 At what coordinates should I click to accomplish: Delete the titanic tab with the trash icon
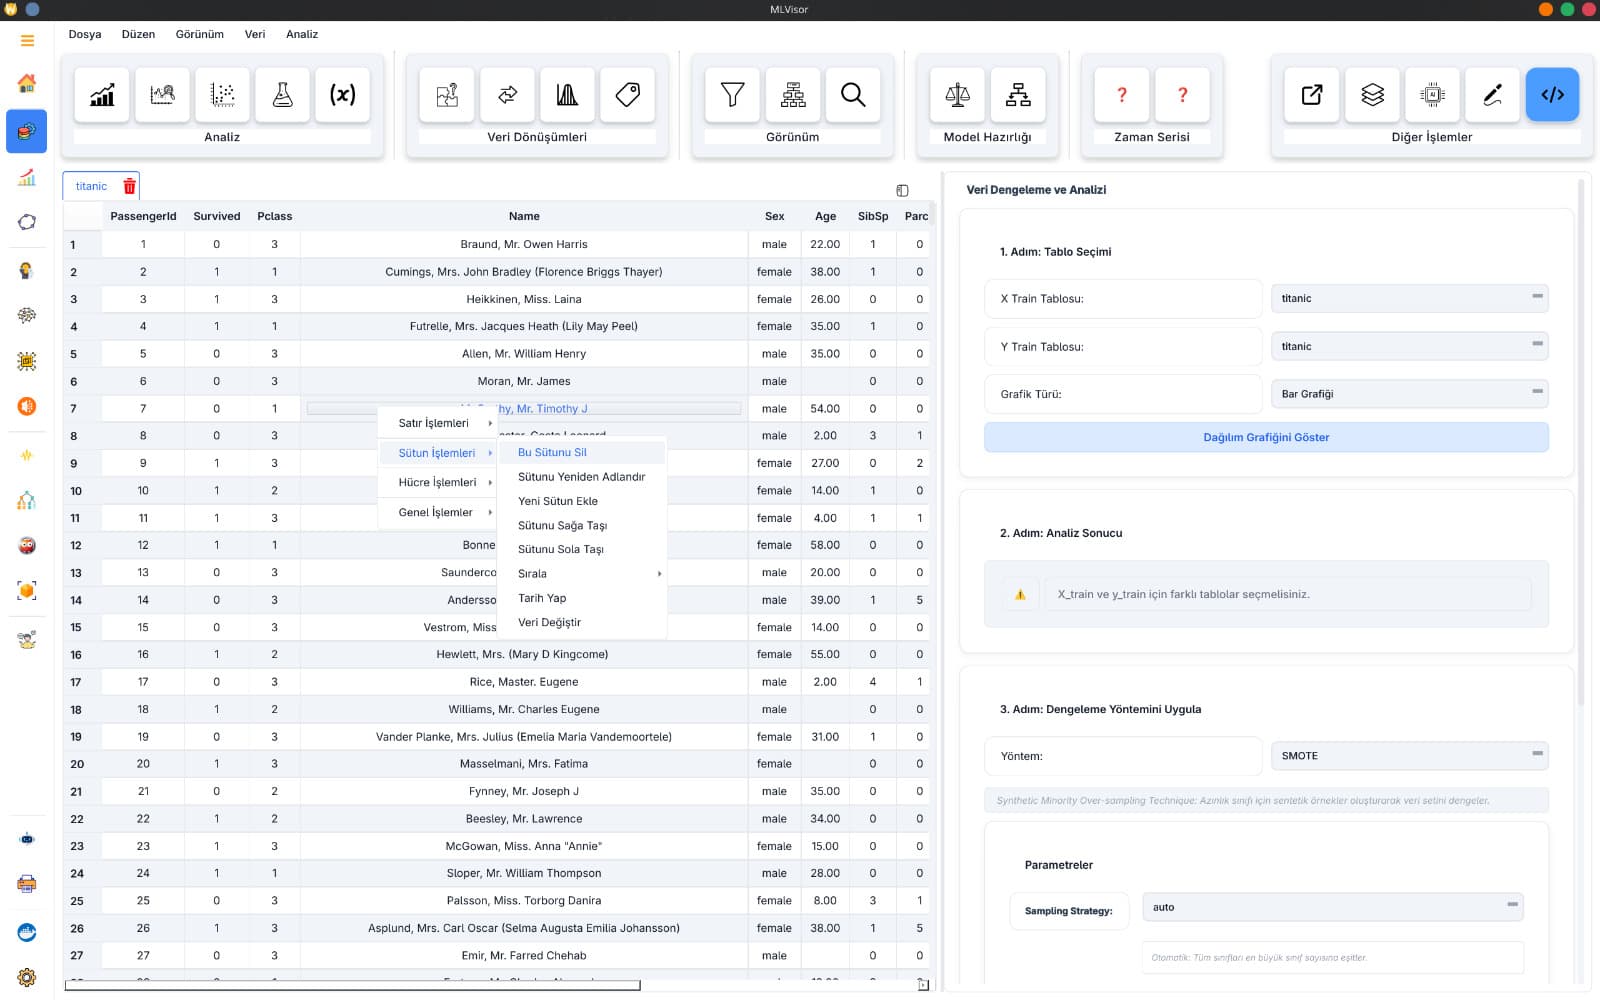click(x=129, y=186)
